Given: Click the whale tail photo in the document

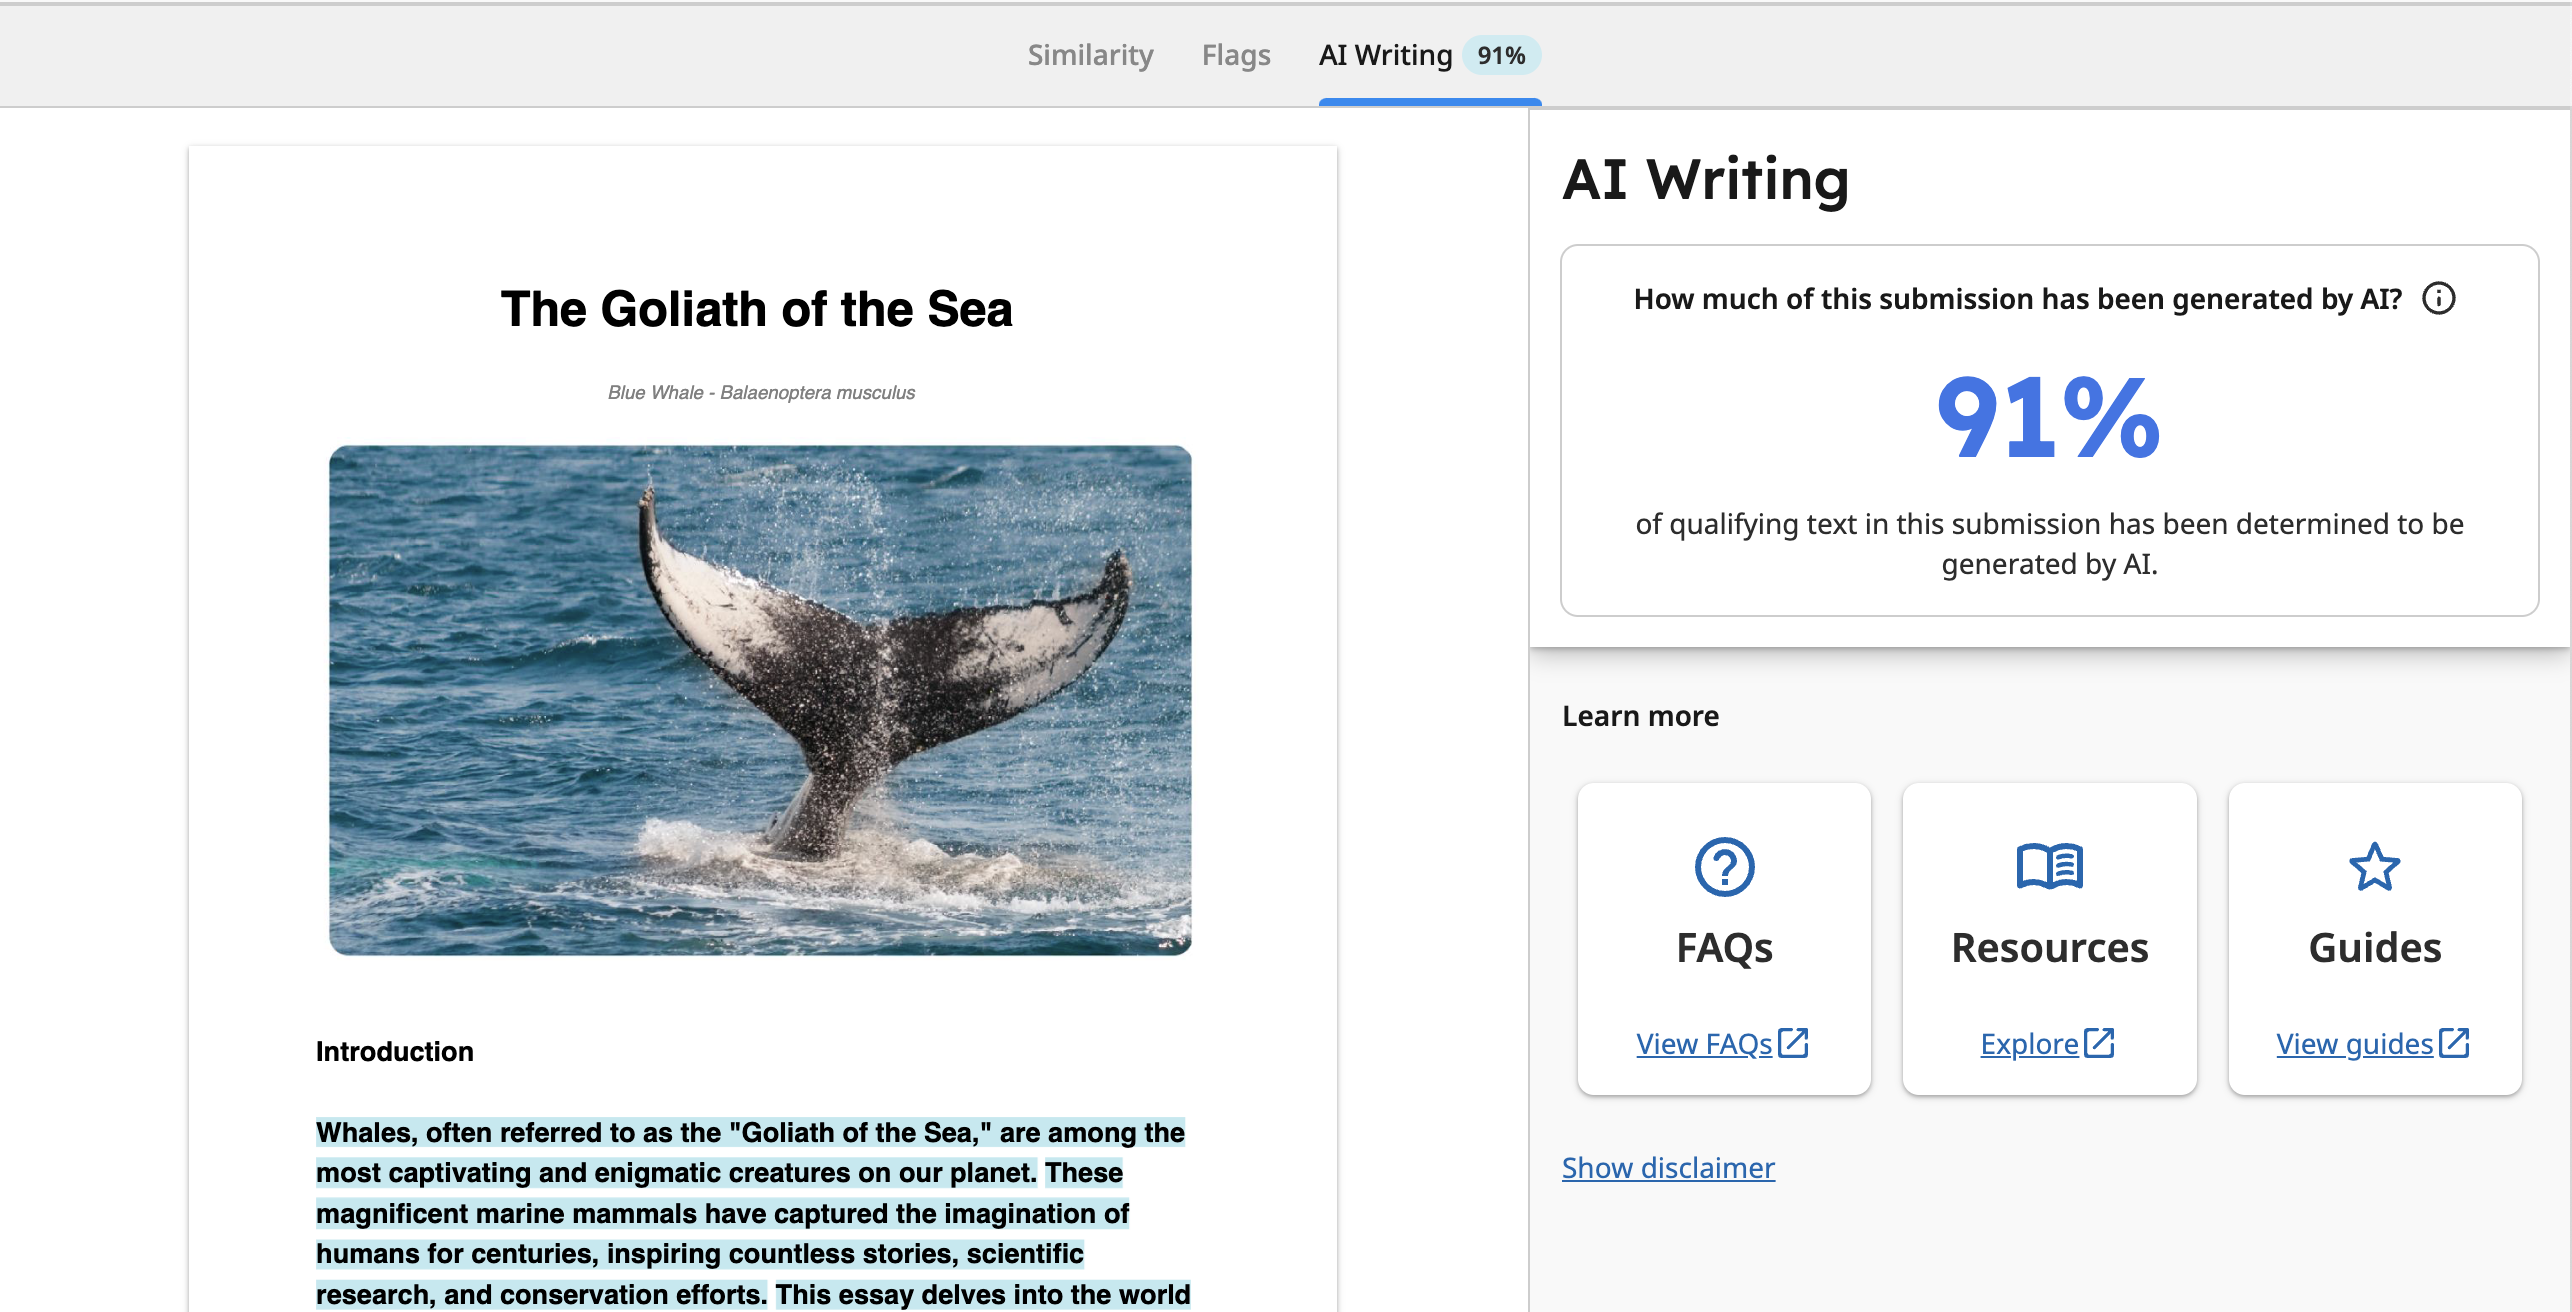Looking at the screenshot, I should 760,700.
